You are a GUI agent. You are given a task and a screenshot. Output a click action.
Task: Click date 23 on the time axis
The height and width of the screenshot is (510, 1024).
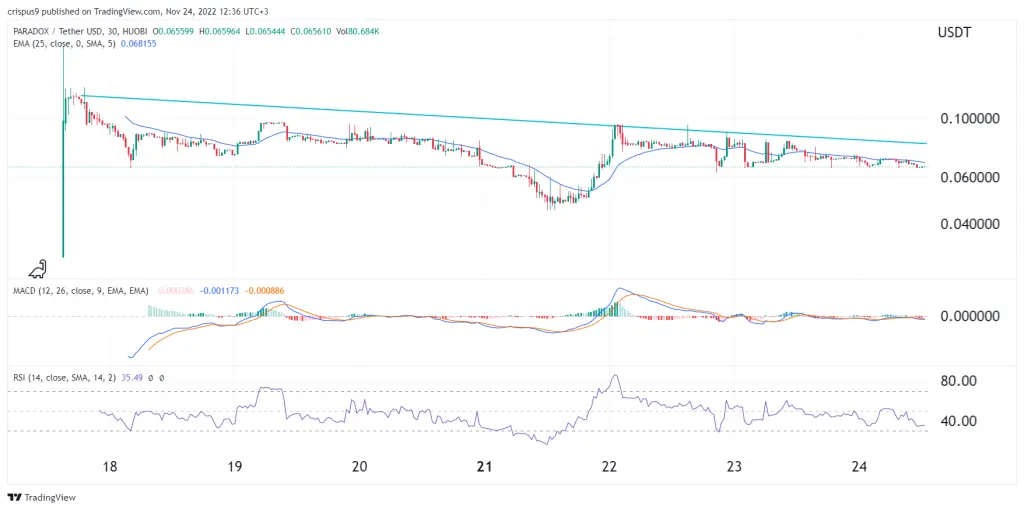pyautogui.click(x=735, y=466)
